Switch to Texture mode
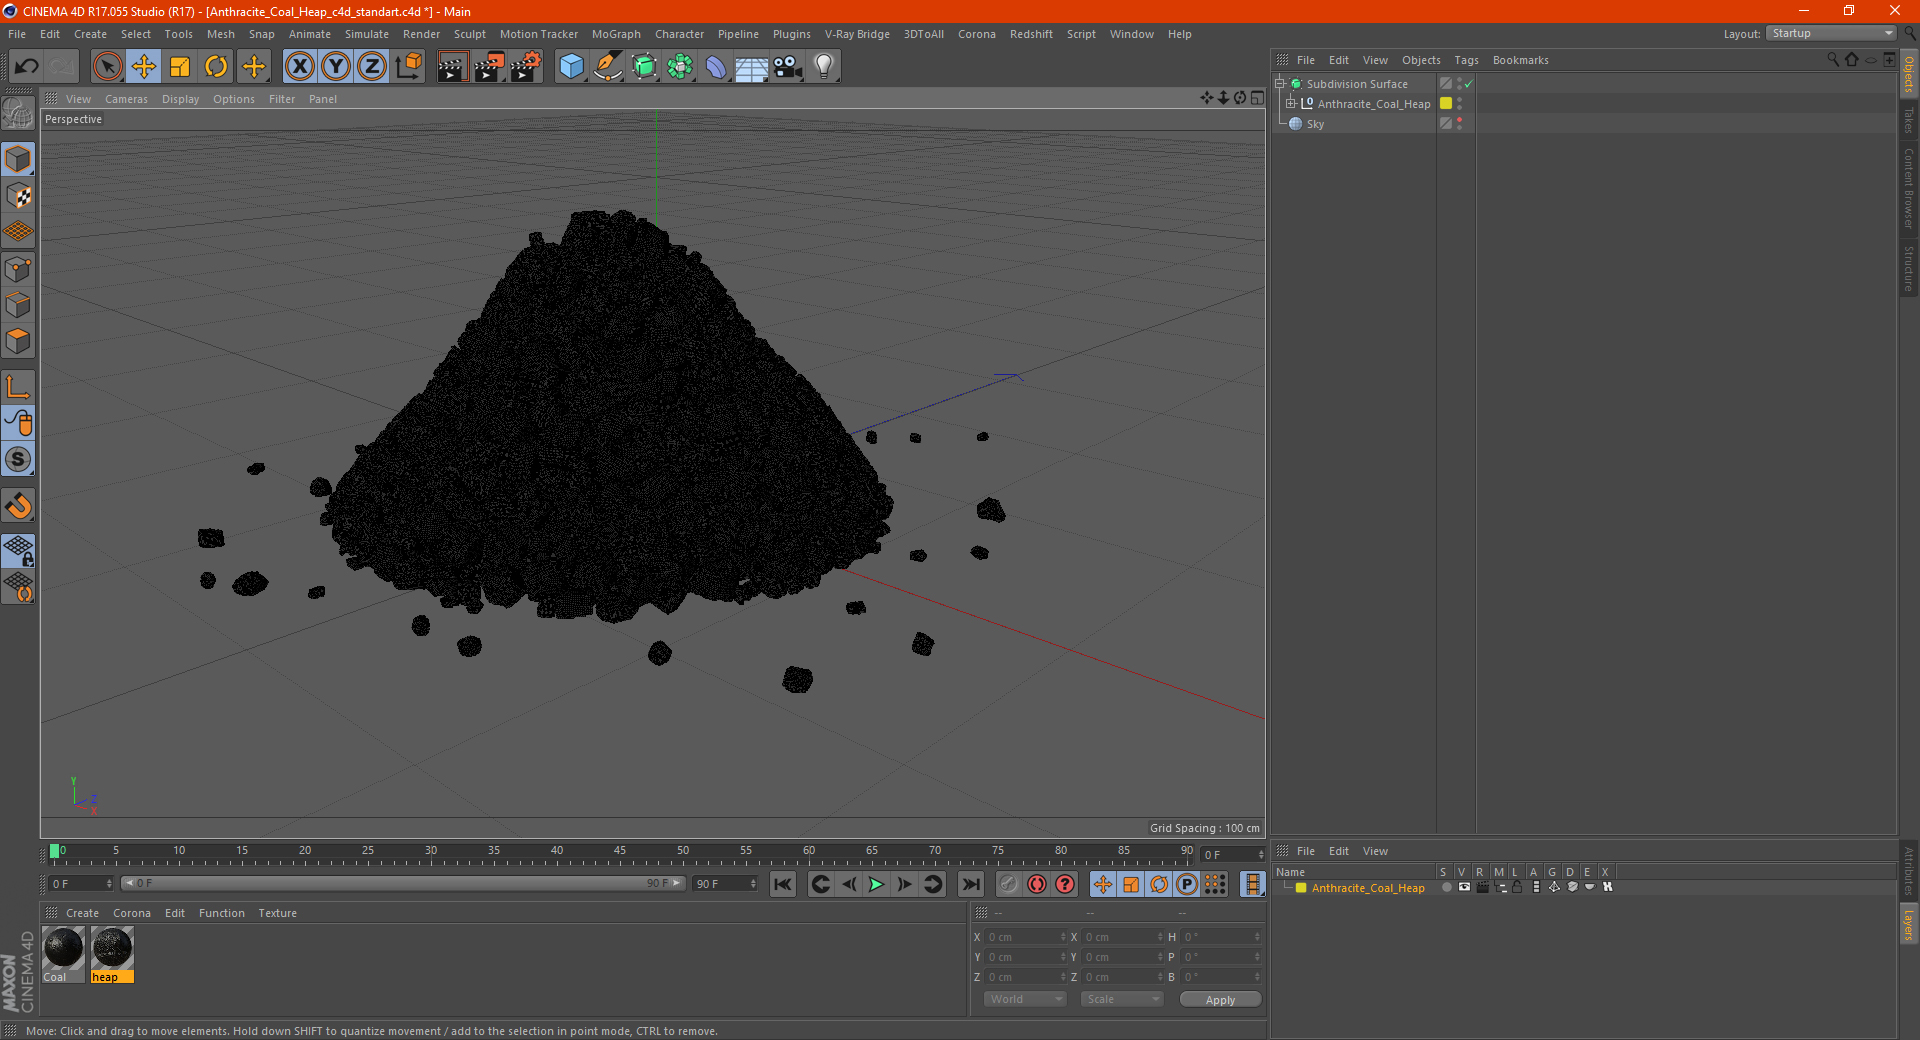Viewport: 1920px width, 1040px height. [18, 196]
